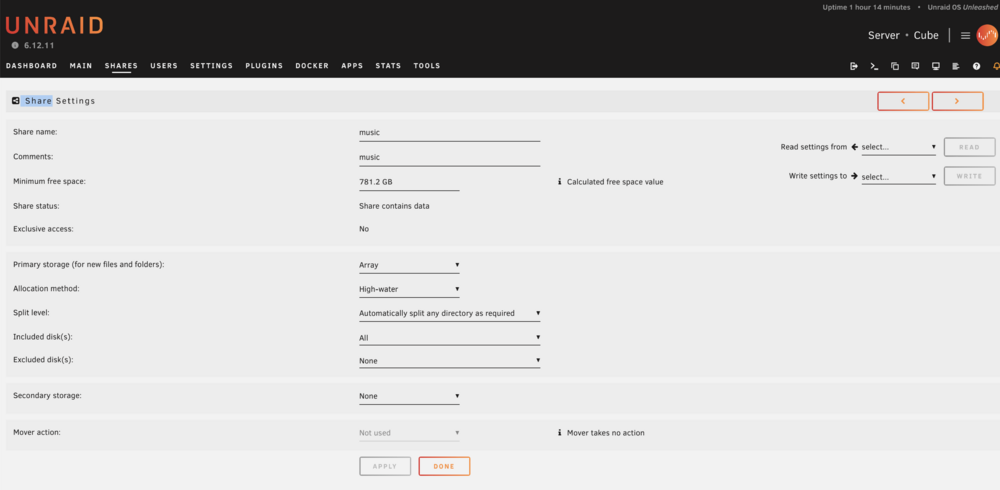
Task: Click the Mover takes no action text
Action: [x=605, y=433]
